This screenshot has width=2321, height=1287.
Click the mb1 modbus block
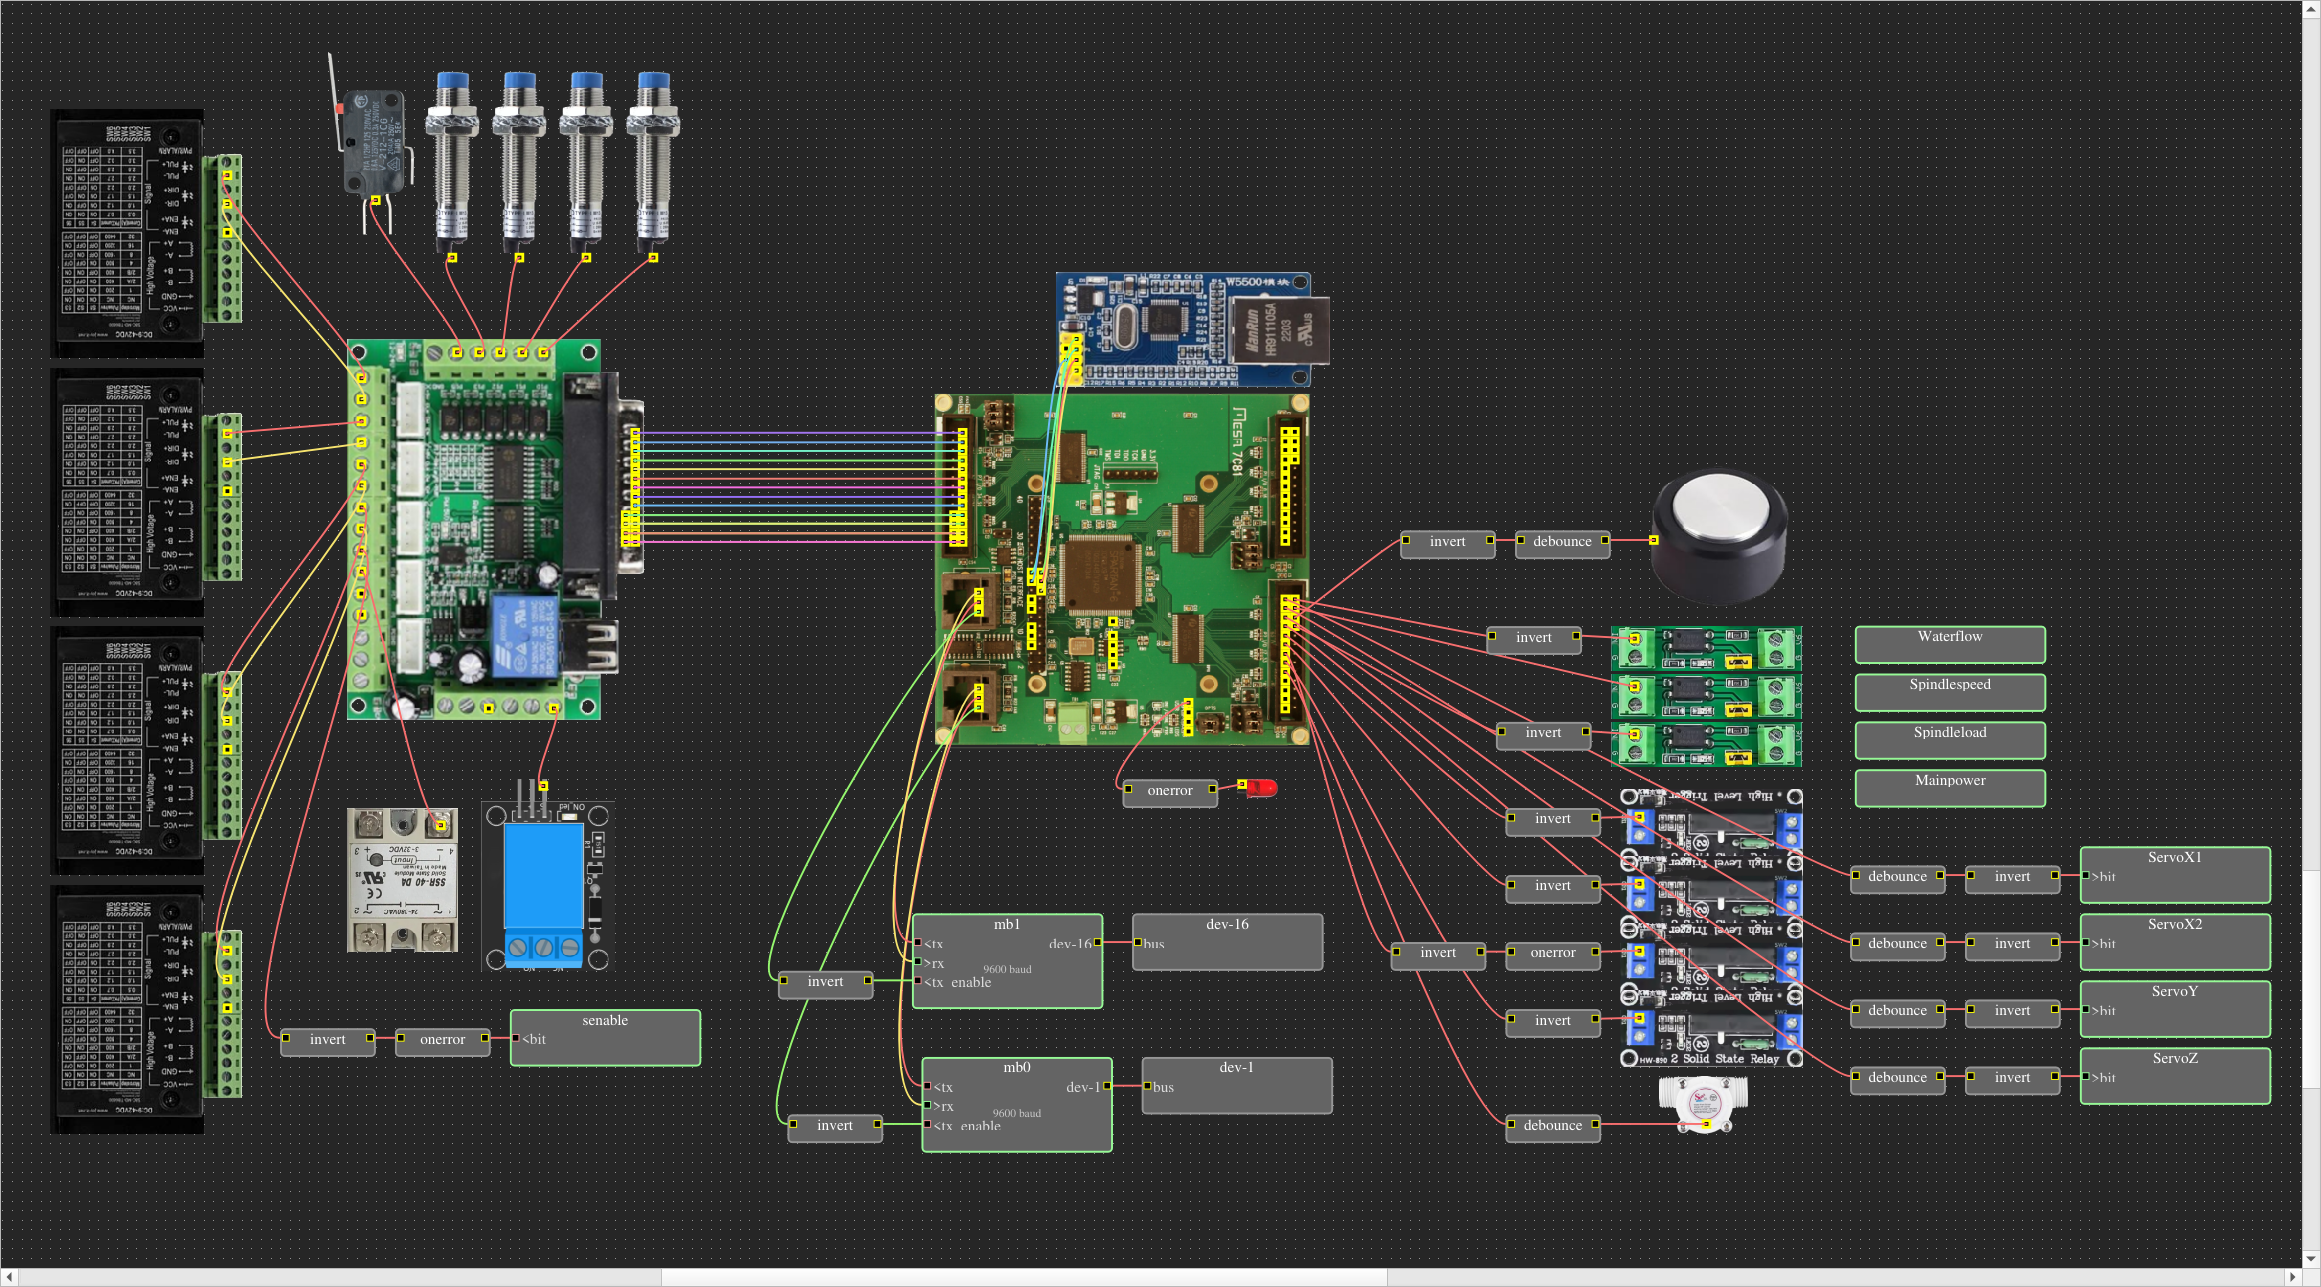click(1007, 960)
